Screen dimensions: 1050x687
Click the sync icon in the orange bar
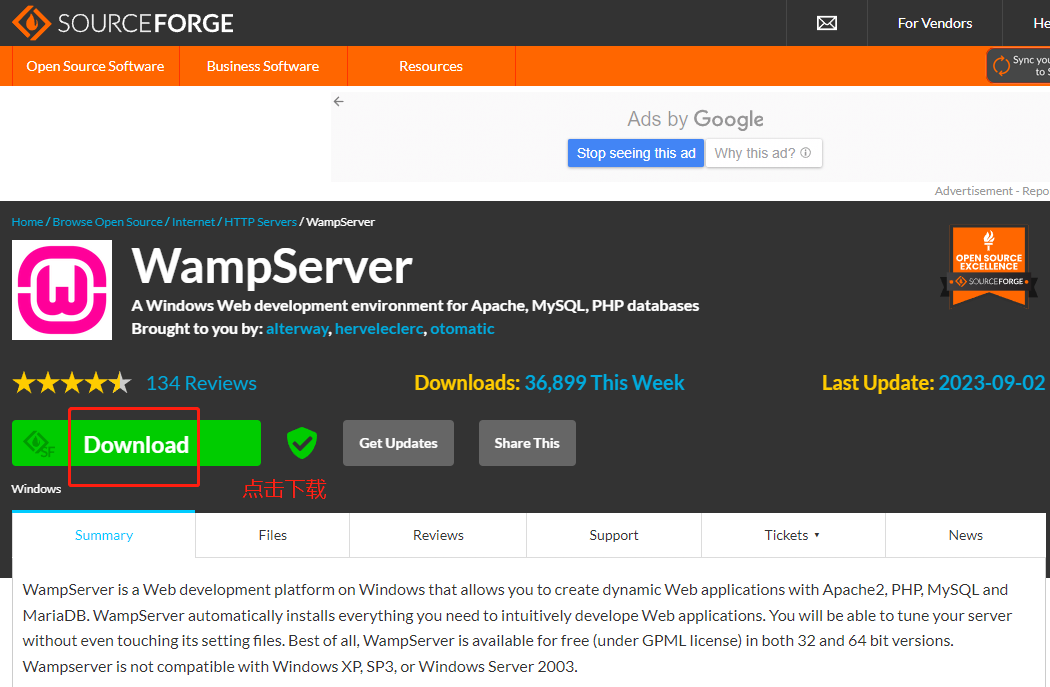pos(1001,66)
